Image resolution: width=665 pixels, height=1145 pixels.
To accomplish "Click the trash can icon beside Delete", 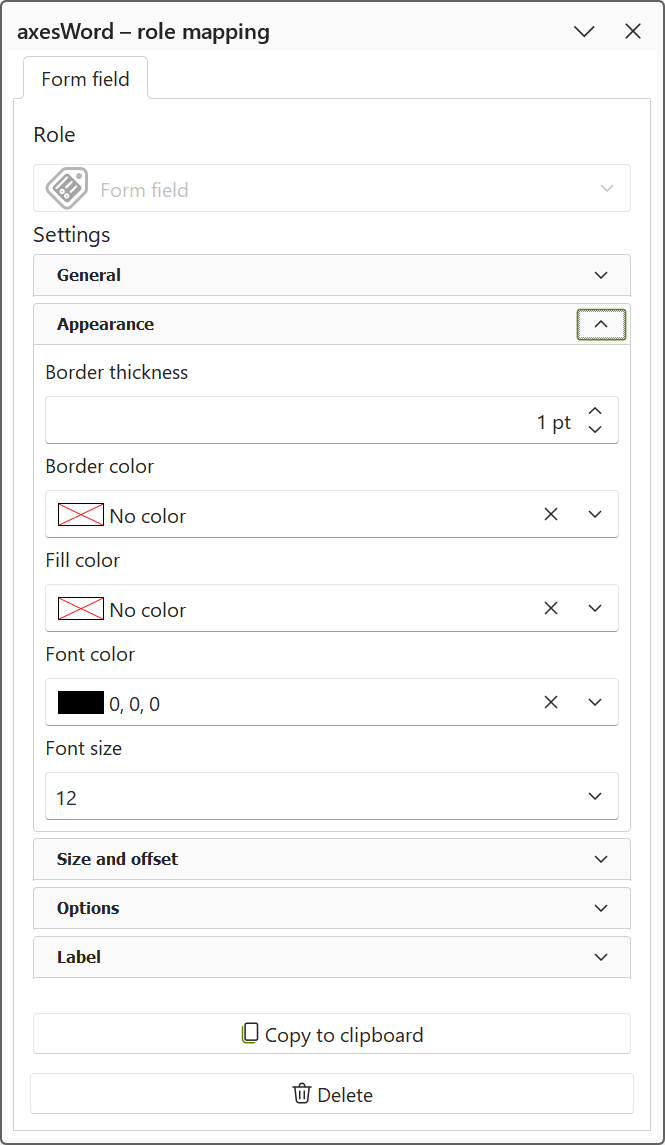I will click(301, 1093).
